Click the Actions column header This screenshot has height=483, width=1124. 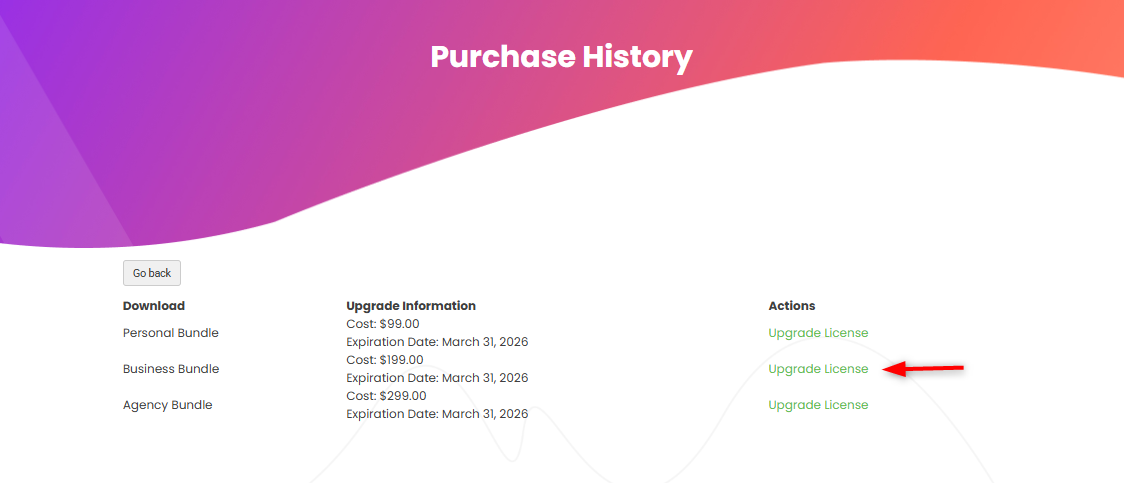pos(792,306)
